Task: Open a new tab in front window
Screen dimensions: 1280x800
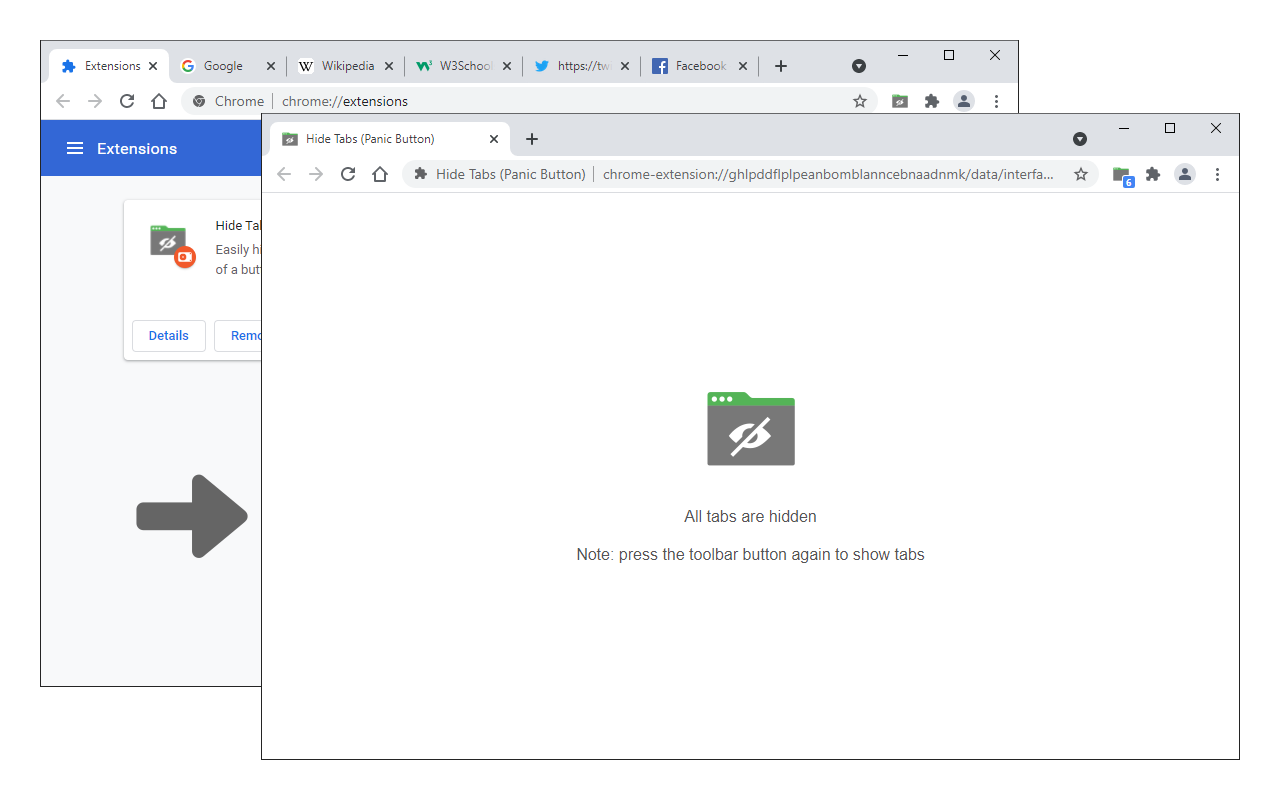Action: click(x=532, y=139)
